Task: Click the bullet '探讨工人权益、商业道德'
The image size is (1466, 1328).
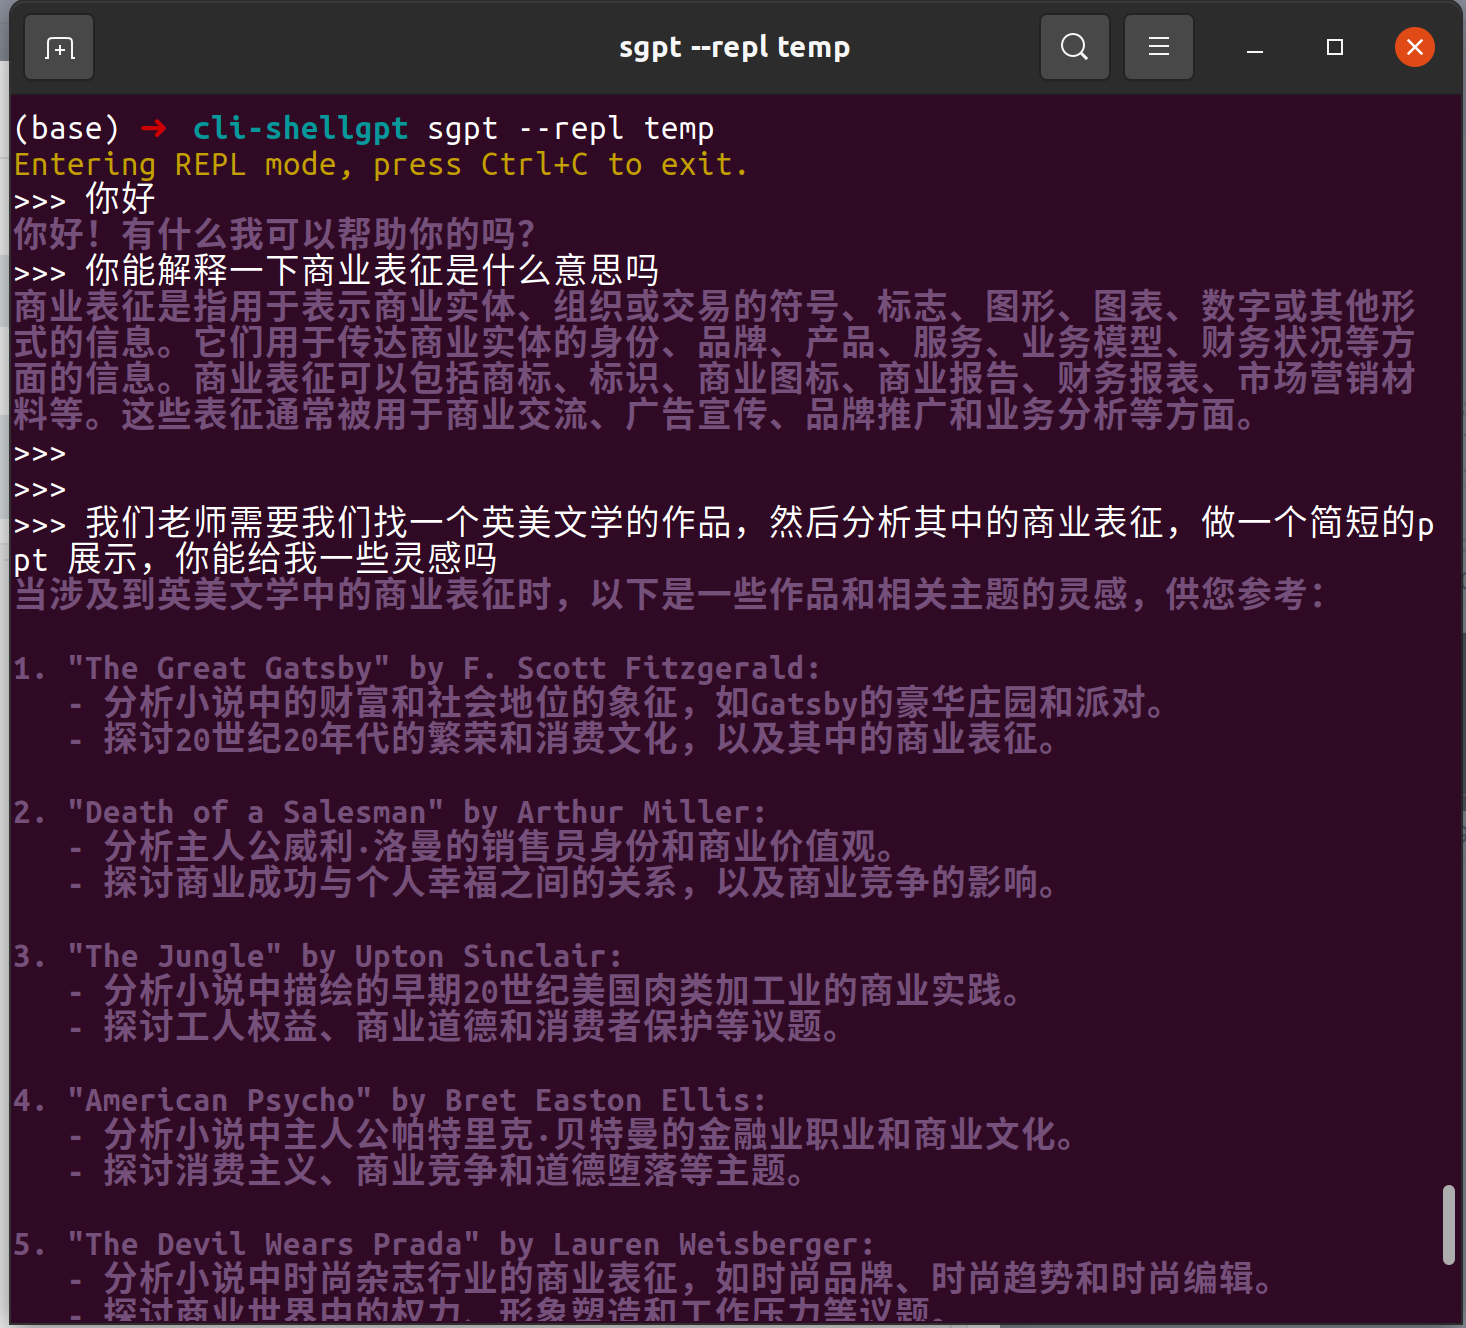Action: point(455,1027)
